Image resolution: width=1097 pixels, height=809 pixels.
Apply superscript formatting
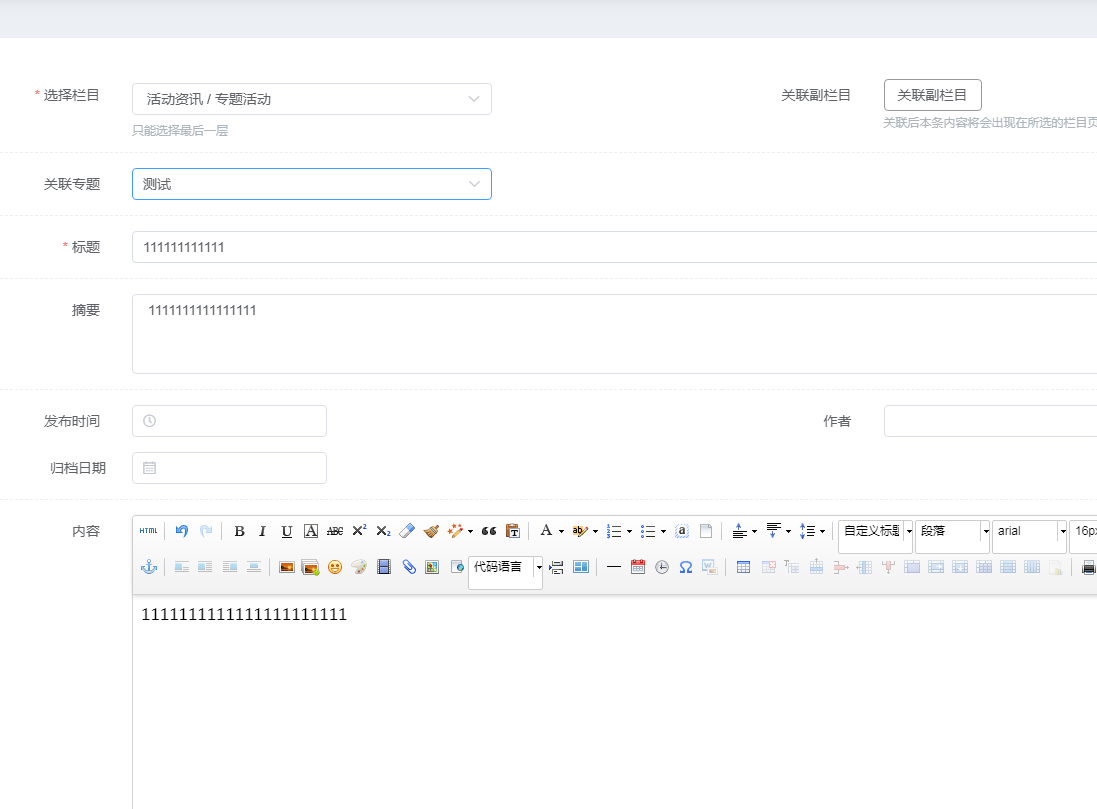pos(359,531)
